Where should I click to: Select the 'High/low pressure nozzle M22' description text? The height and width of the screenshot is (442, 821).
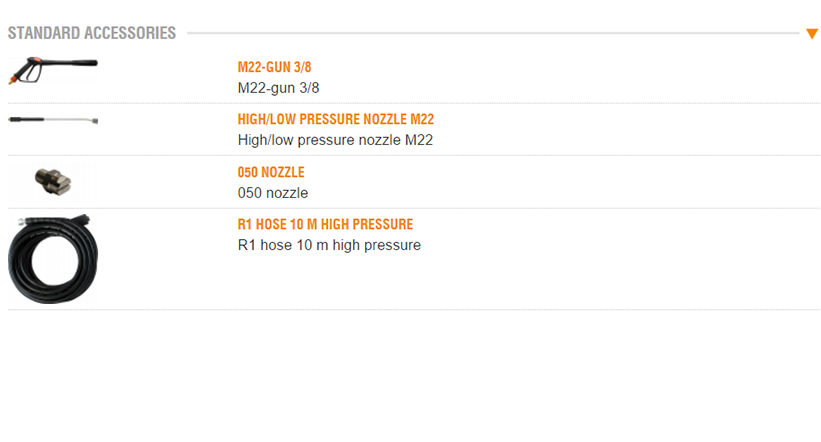click(335, 140)
